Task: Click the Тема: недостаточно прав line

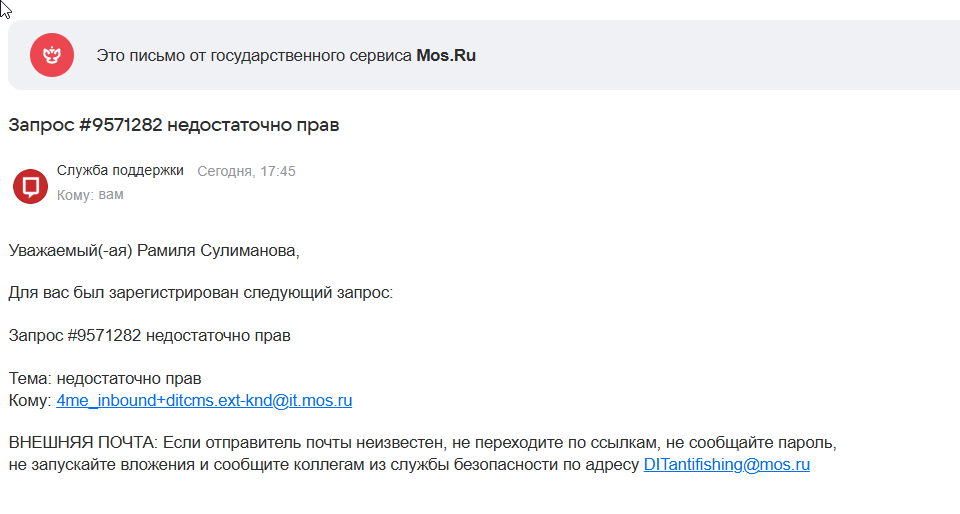Action: pos(105,379)
